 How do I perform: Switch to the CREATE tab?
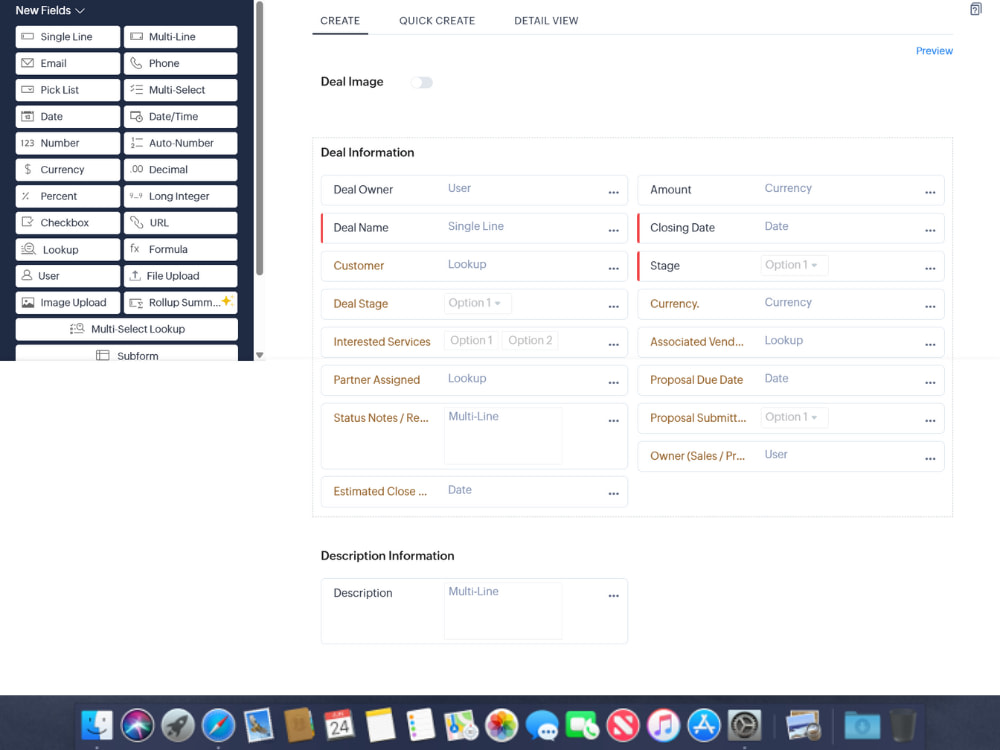tap(340, 20)
